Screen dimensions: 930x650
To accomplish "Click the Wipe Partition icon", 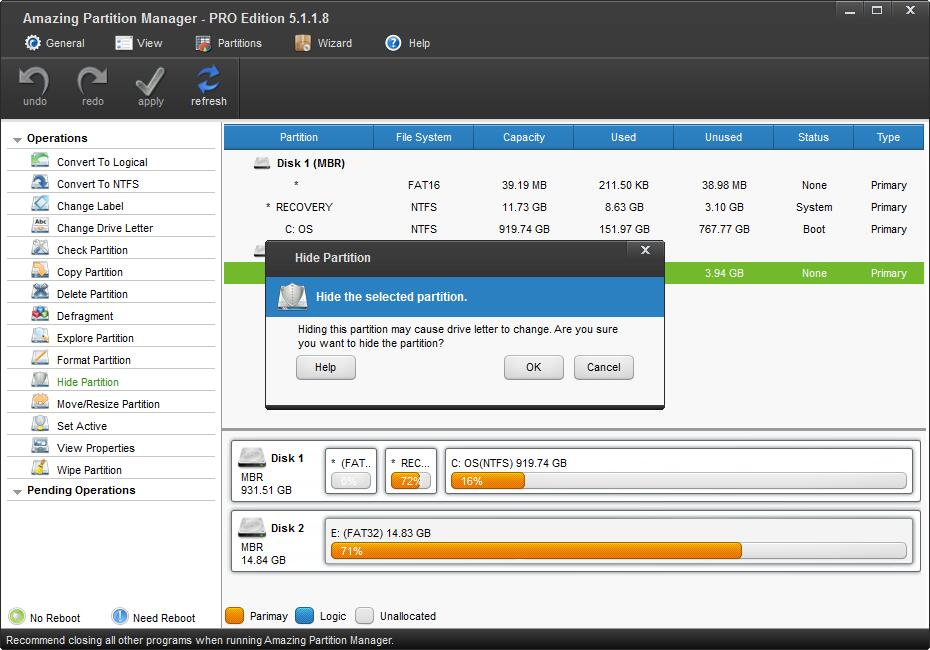I will 40,468.
